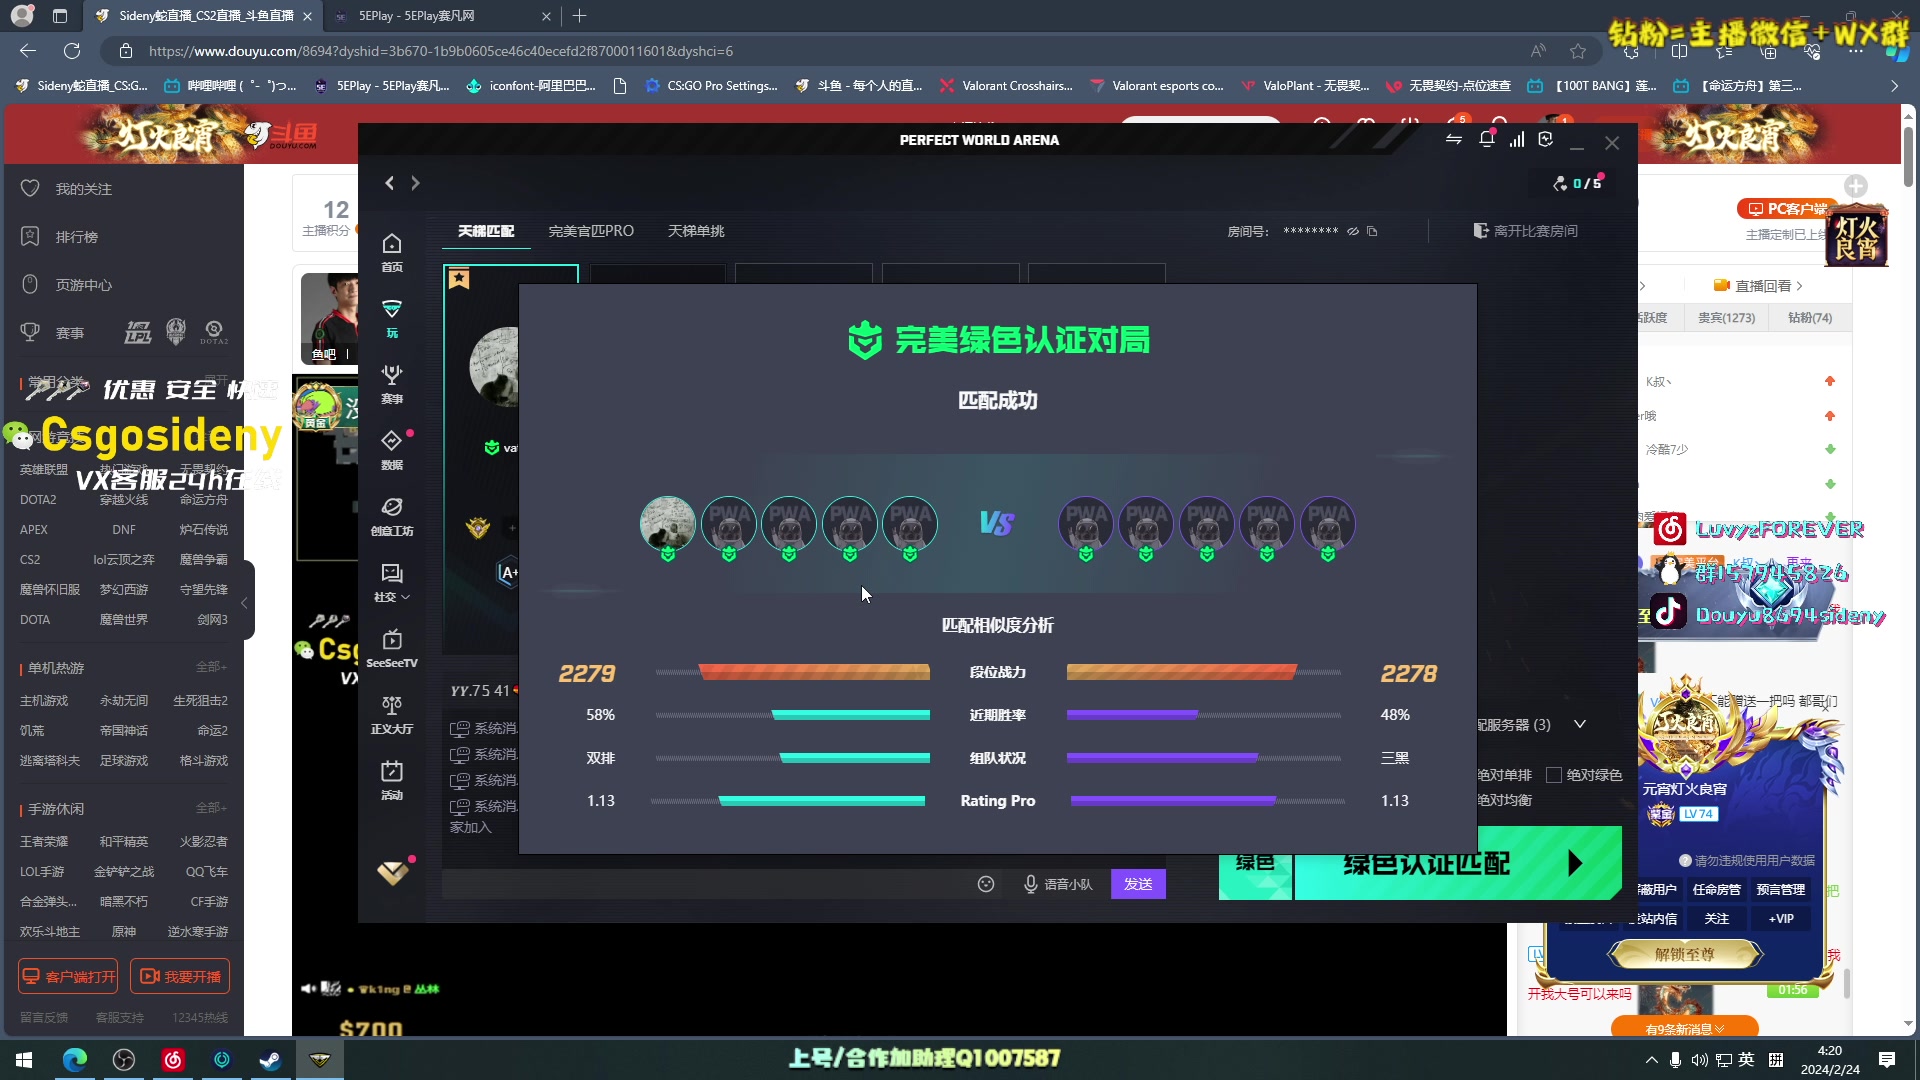Show hidden system tray icons chevron
Screen dimensions: 1920x1080
pyautogui.click(x=1651, y=1059)
